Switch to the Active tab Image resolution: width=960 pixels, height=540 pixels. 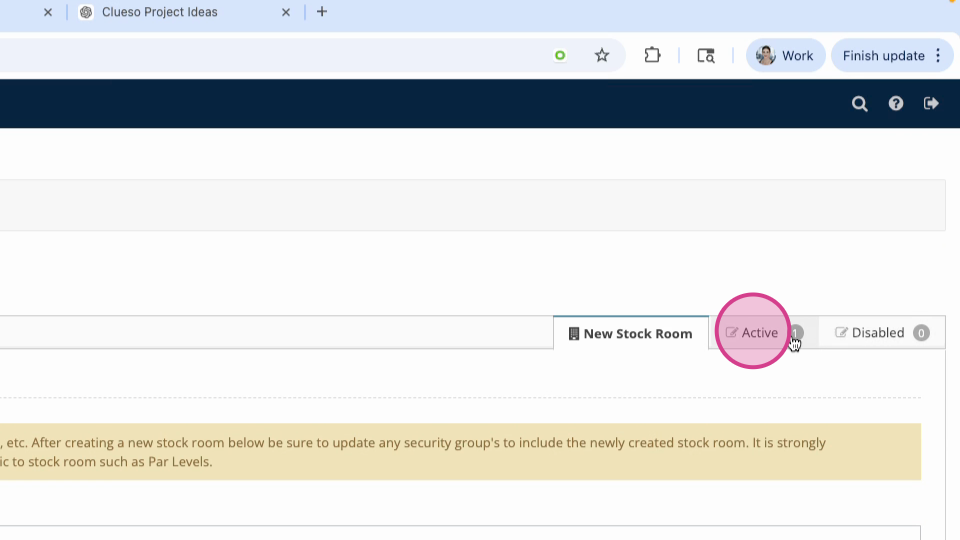pos(763,332)
